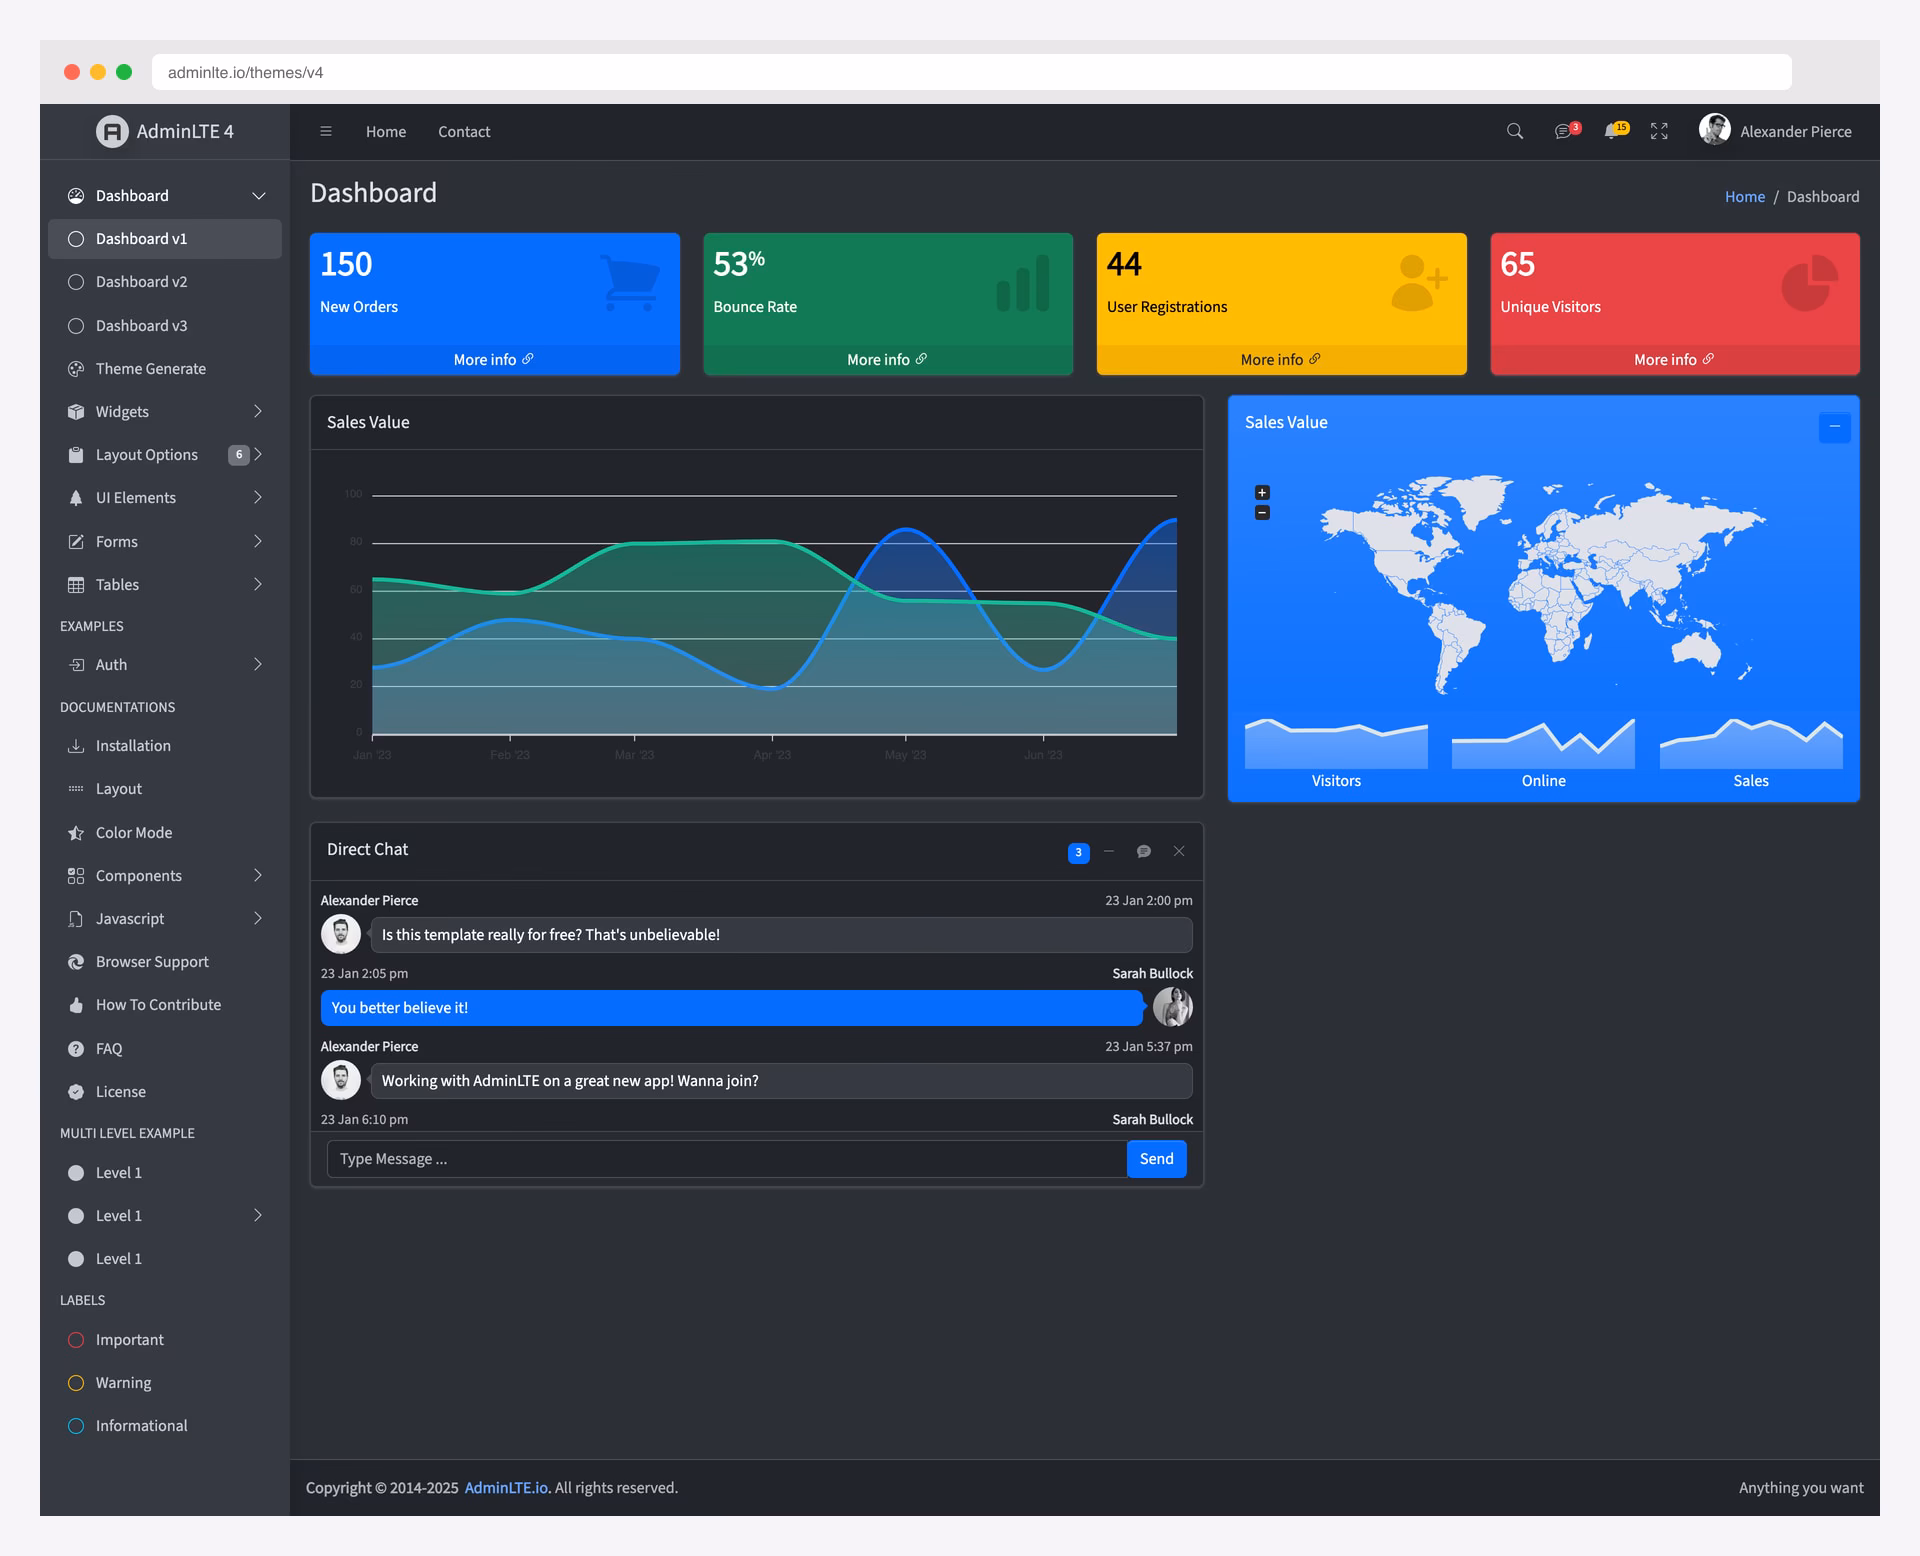Click Alexander Pierce avatar in navbar
Screen dimensions: 1920x1556
1714,129
